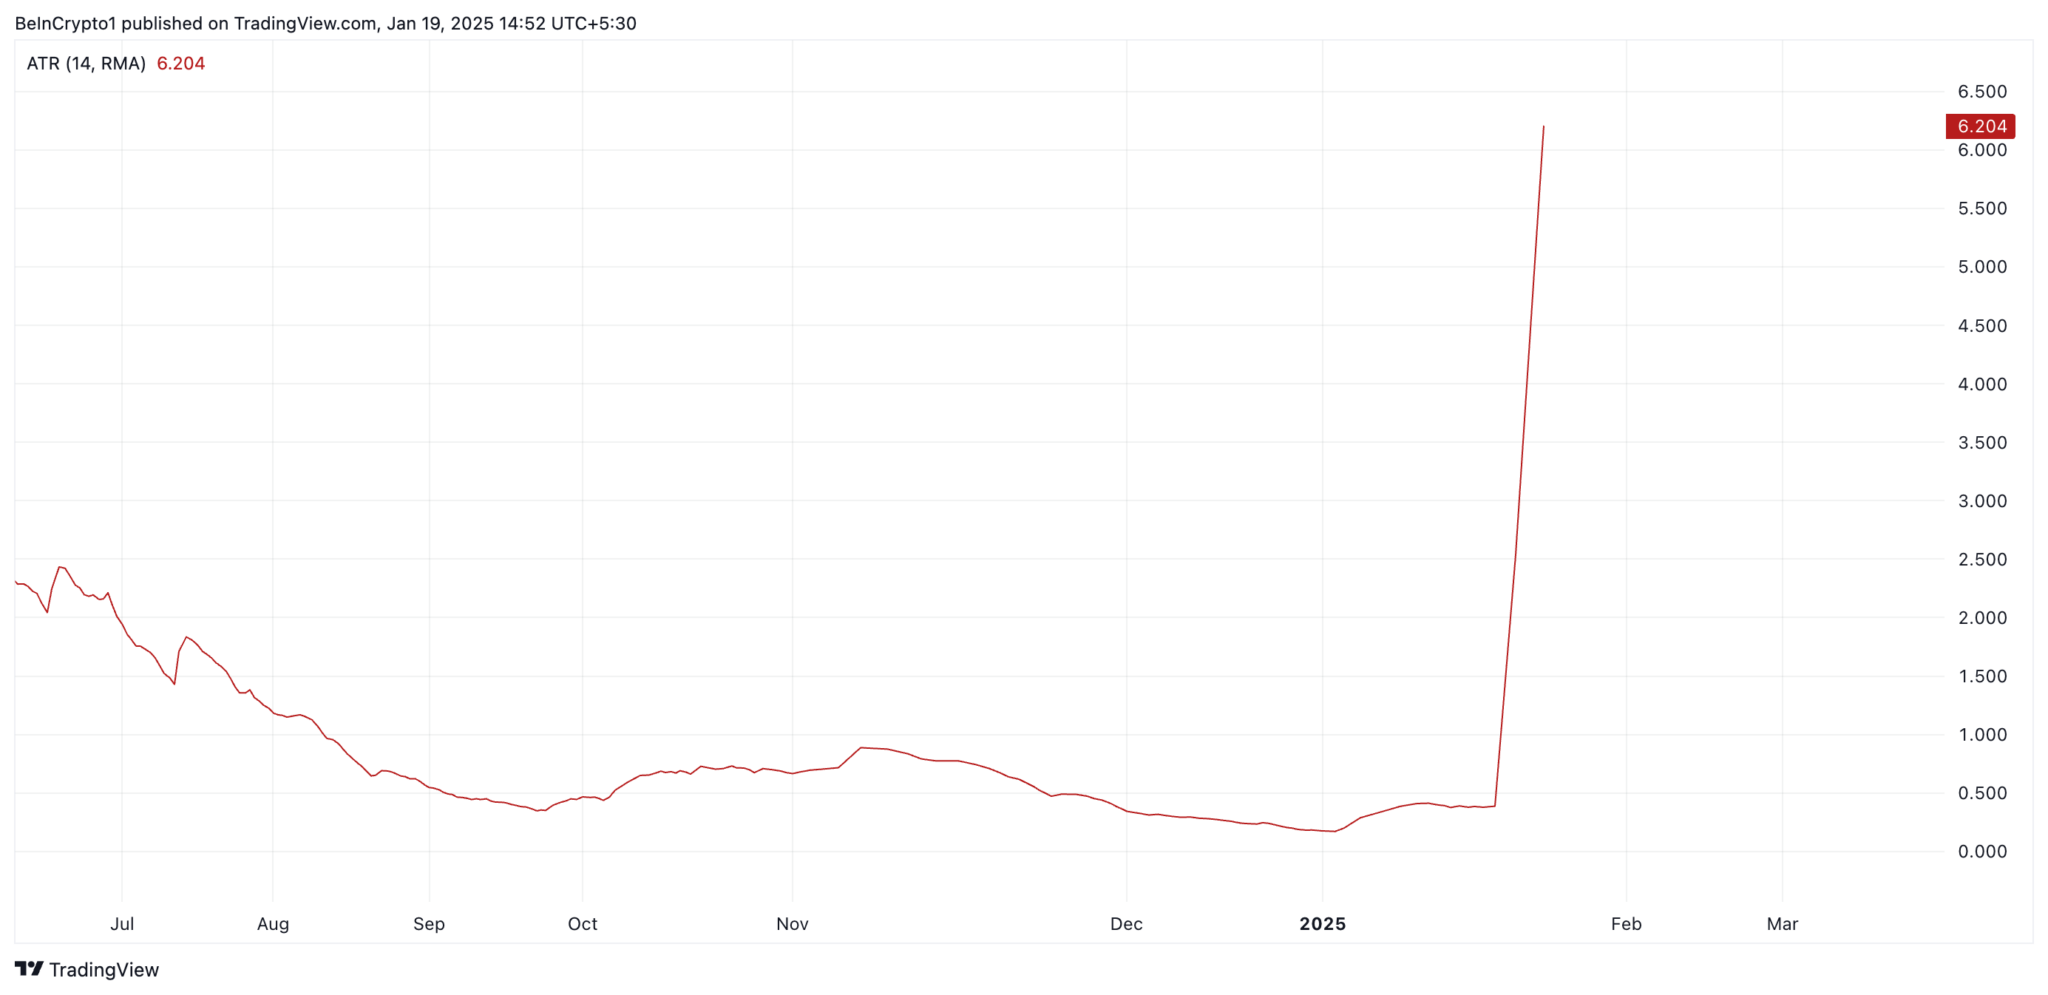The image size is (2048, 995).
Task: Click the 6.500 price scale label
Action: click(1982, 92)
